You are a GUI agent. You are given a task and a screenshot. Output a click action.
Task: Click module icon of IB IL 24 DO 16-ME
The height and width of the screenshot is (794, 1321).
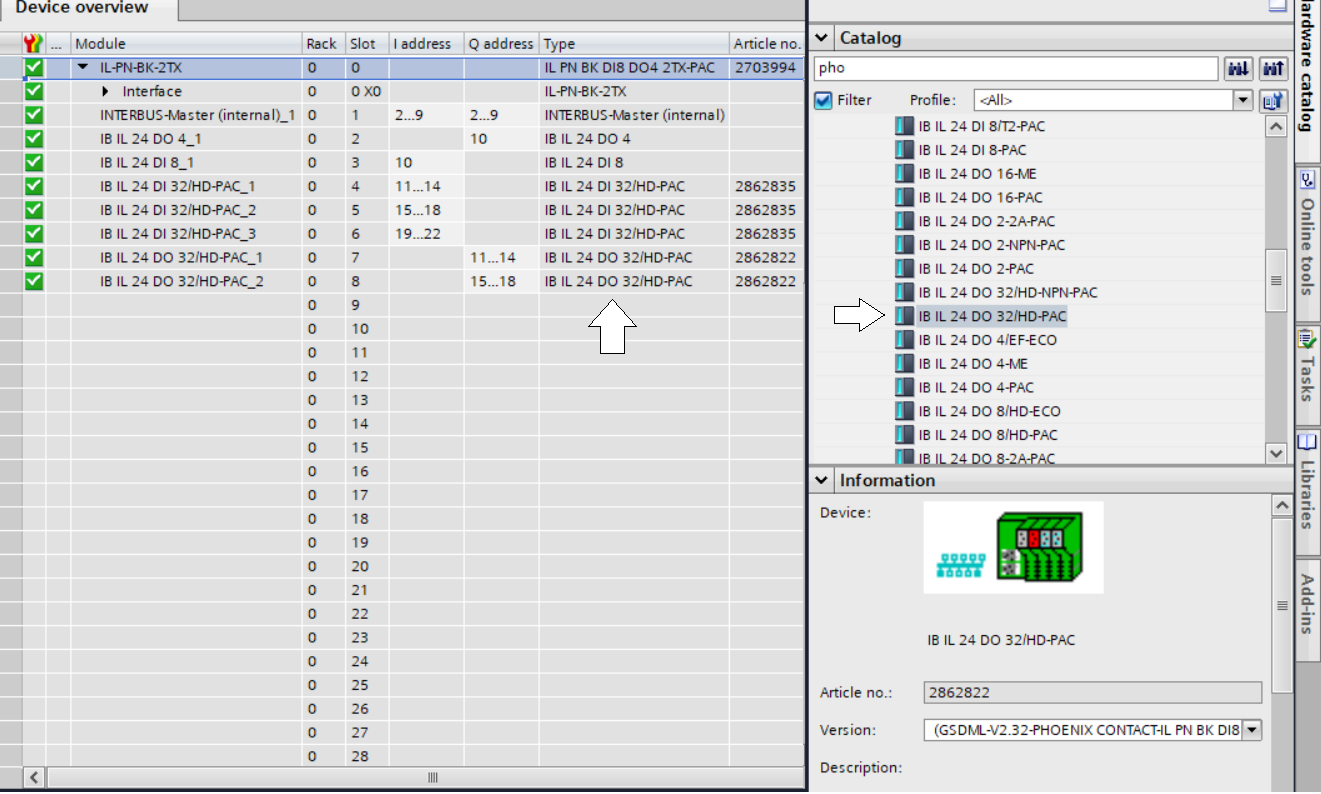pos(905,174)
